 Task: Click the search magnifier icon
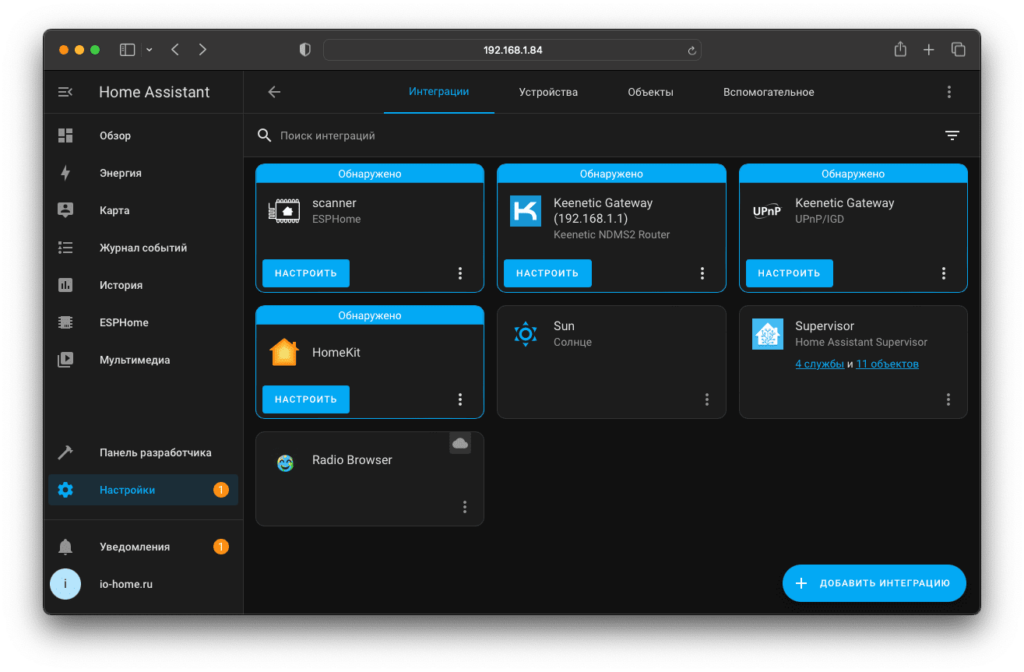(x=264, y=135)
